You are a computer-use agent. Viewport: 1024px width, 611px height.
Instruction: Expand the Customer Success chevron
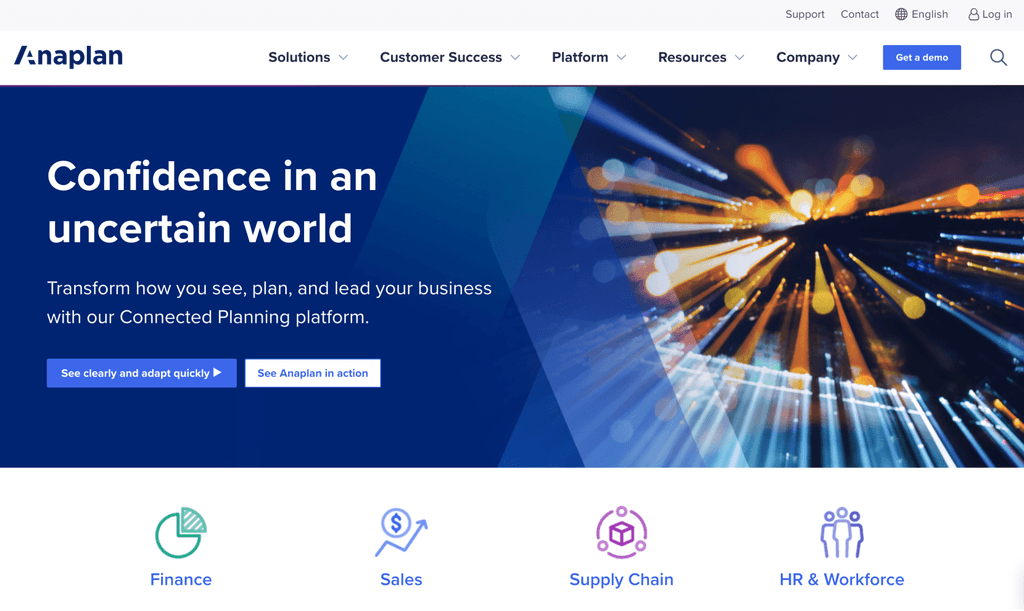coord(515,57)
